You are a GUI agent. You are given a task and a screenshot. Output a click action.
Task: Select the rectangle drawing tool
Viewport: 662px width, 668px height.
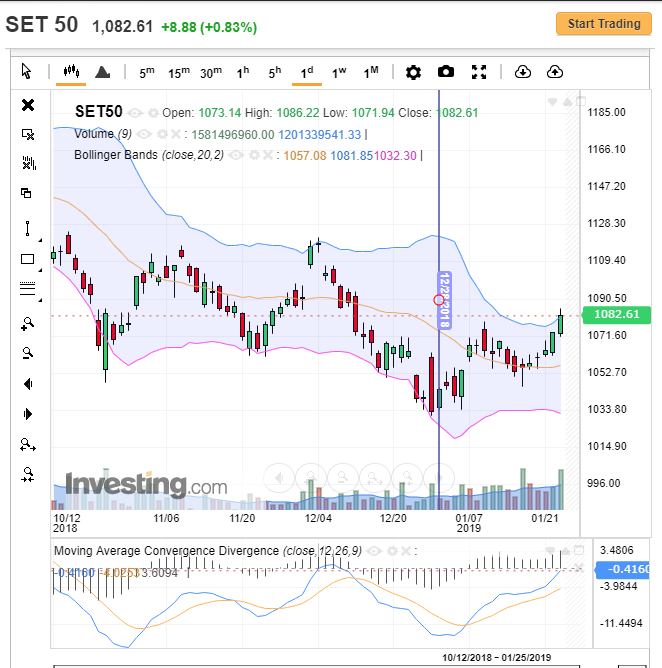coord(27,259)
